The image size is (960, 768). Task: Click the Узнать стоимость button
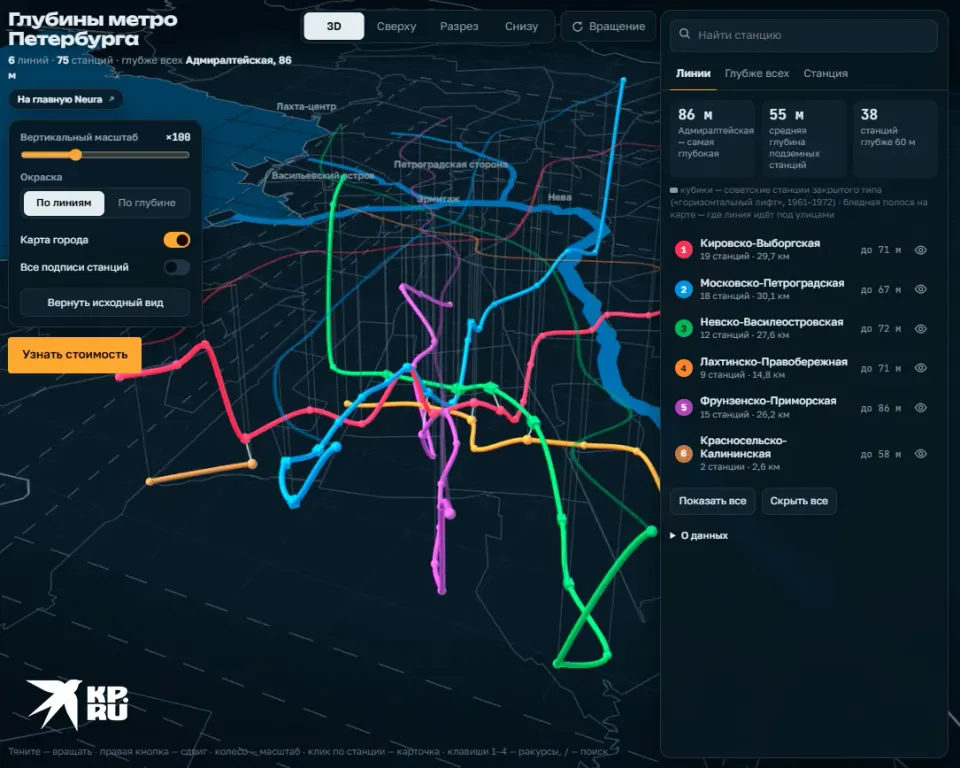point(75,355)
